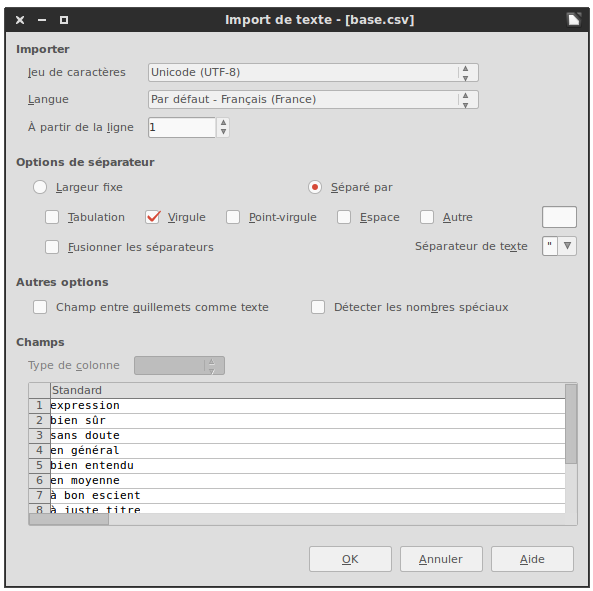The height and width of the screenshot is (591, 593).
Task: Increase the starting line number with the up arrow
Action: tap(224, 123)
